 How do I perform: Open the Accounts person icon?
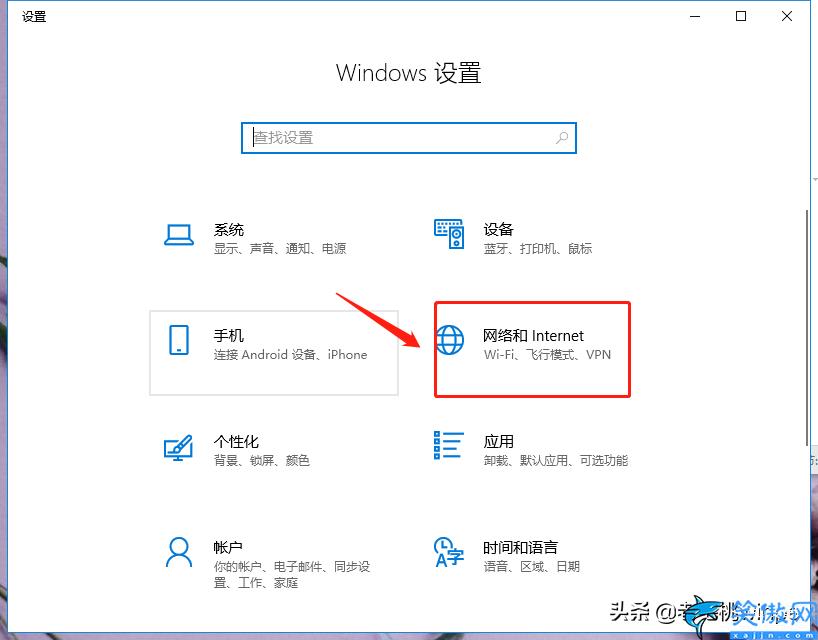click(179, 552)
